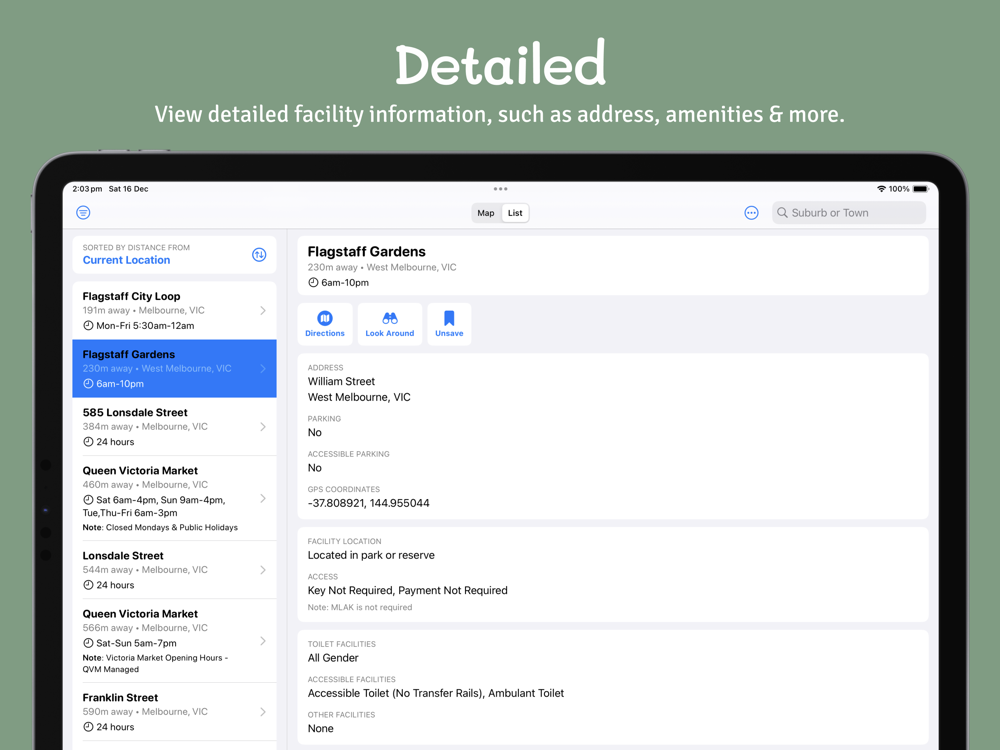Select Flagstaff City Loop in list

[174, 311]
